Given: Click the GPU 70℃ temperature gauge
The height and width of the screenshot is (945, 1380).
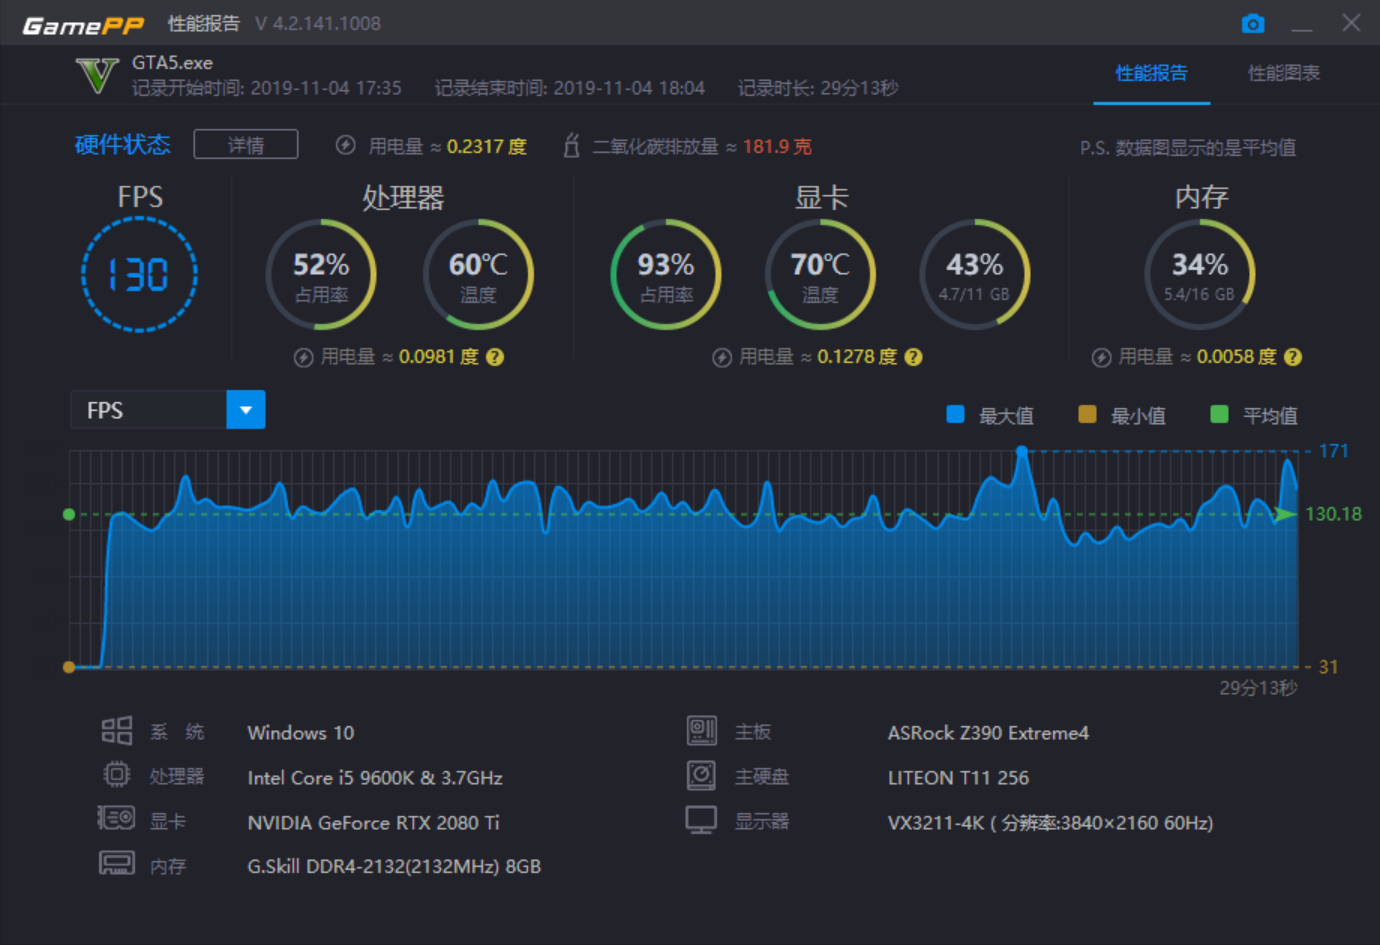Looking at the screenshot, I should [x=820, y=274].
